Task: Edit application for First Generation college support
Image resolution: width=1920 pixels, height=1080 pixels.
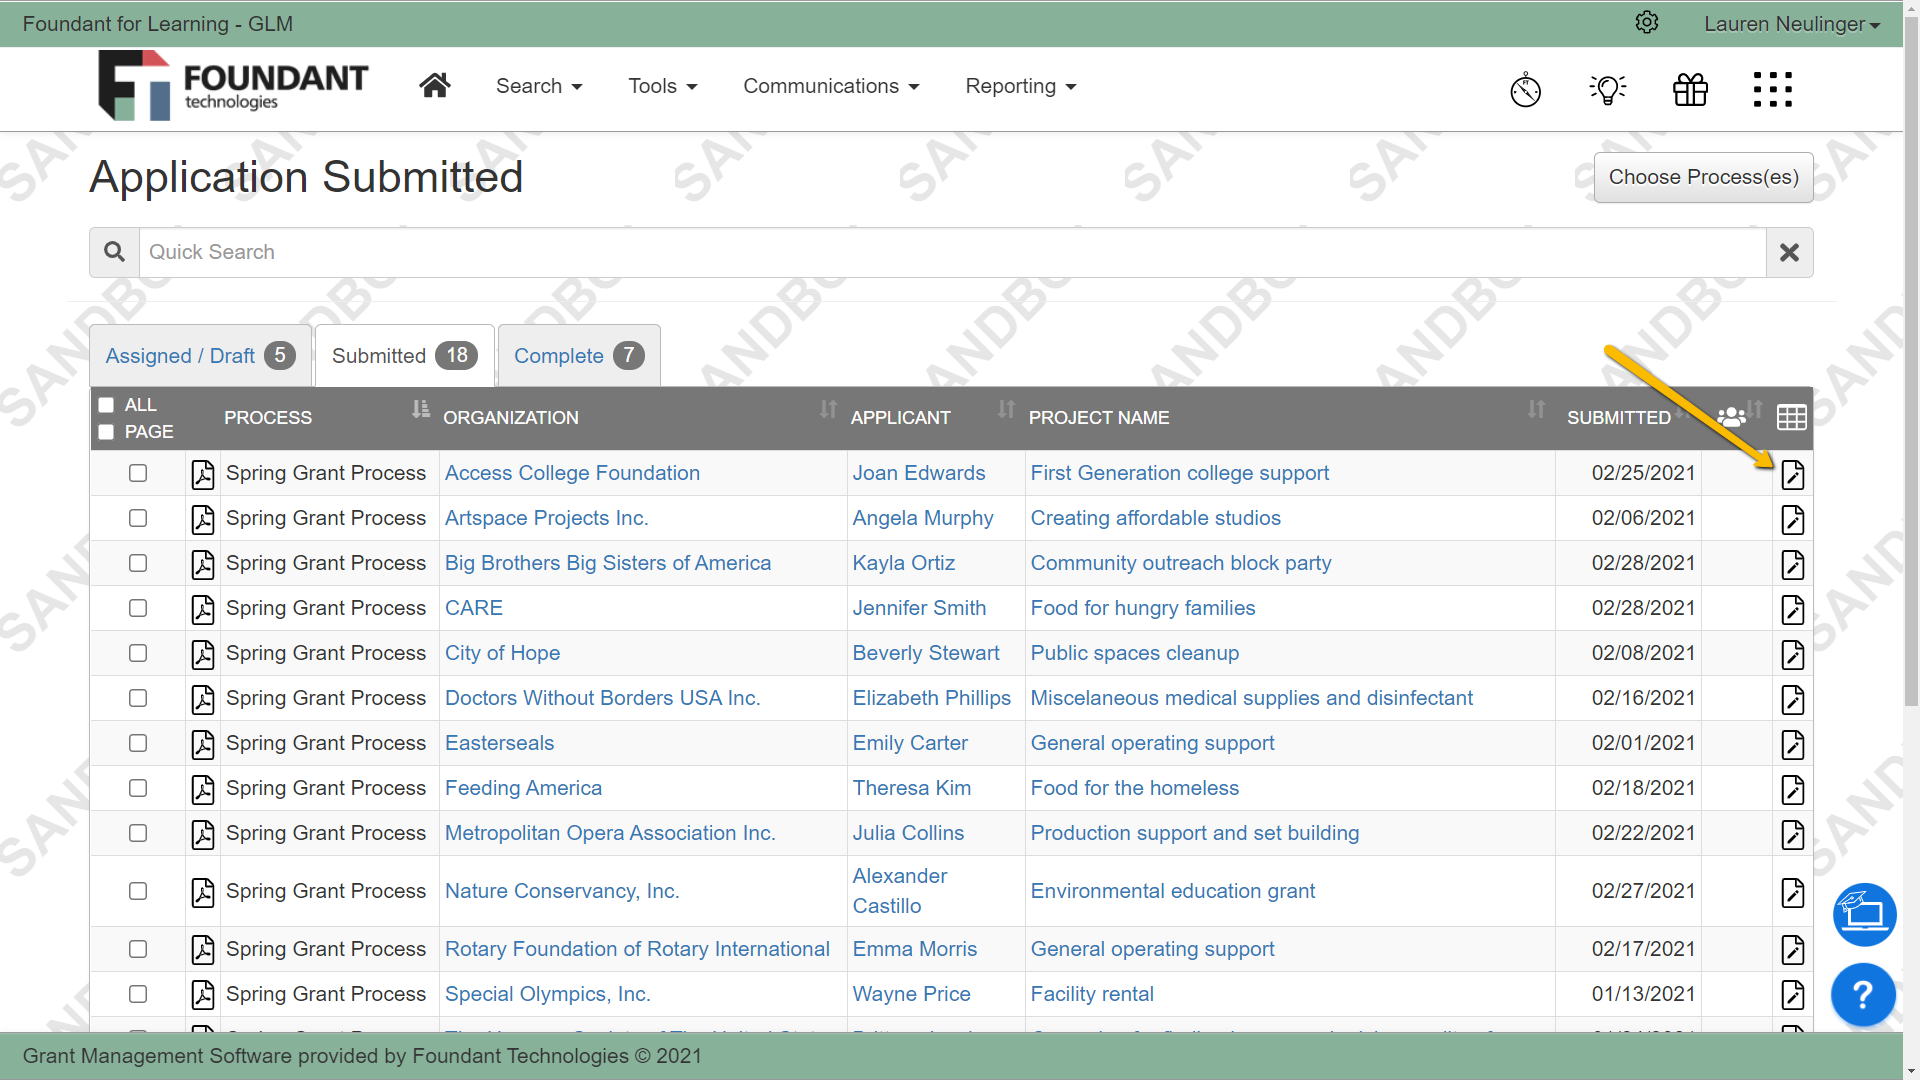Action: [x=1792, y=474]
